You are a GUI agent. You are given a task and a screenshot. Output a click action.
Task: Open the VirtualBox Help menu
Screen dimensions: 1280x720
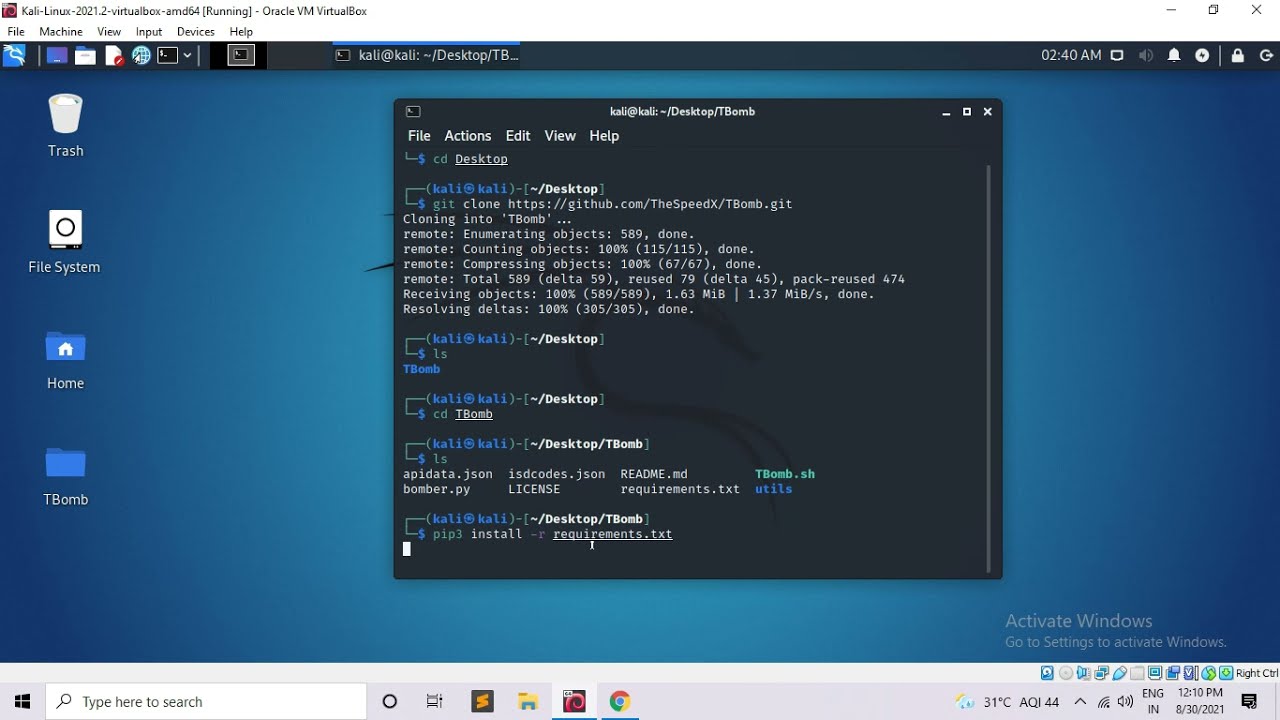pyautogui.click(x=241, y=32)
